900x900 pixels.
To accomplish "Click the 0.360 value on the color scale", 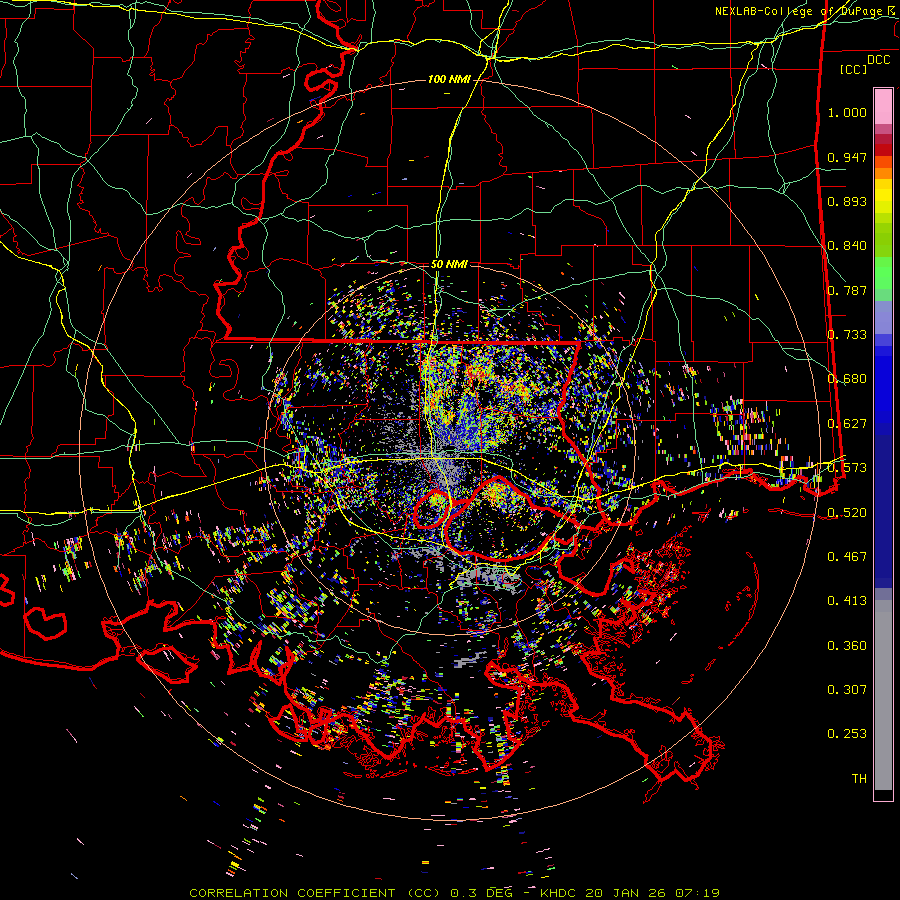I will [x=847, y=646].
